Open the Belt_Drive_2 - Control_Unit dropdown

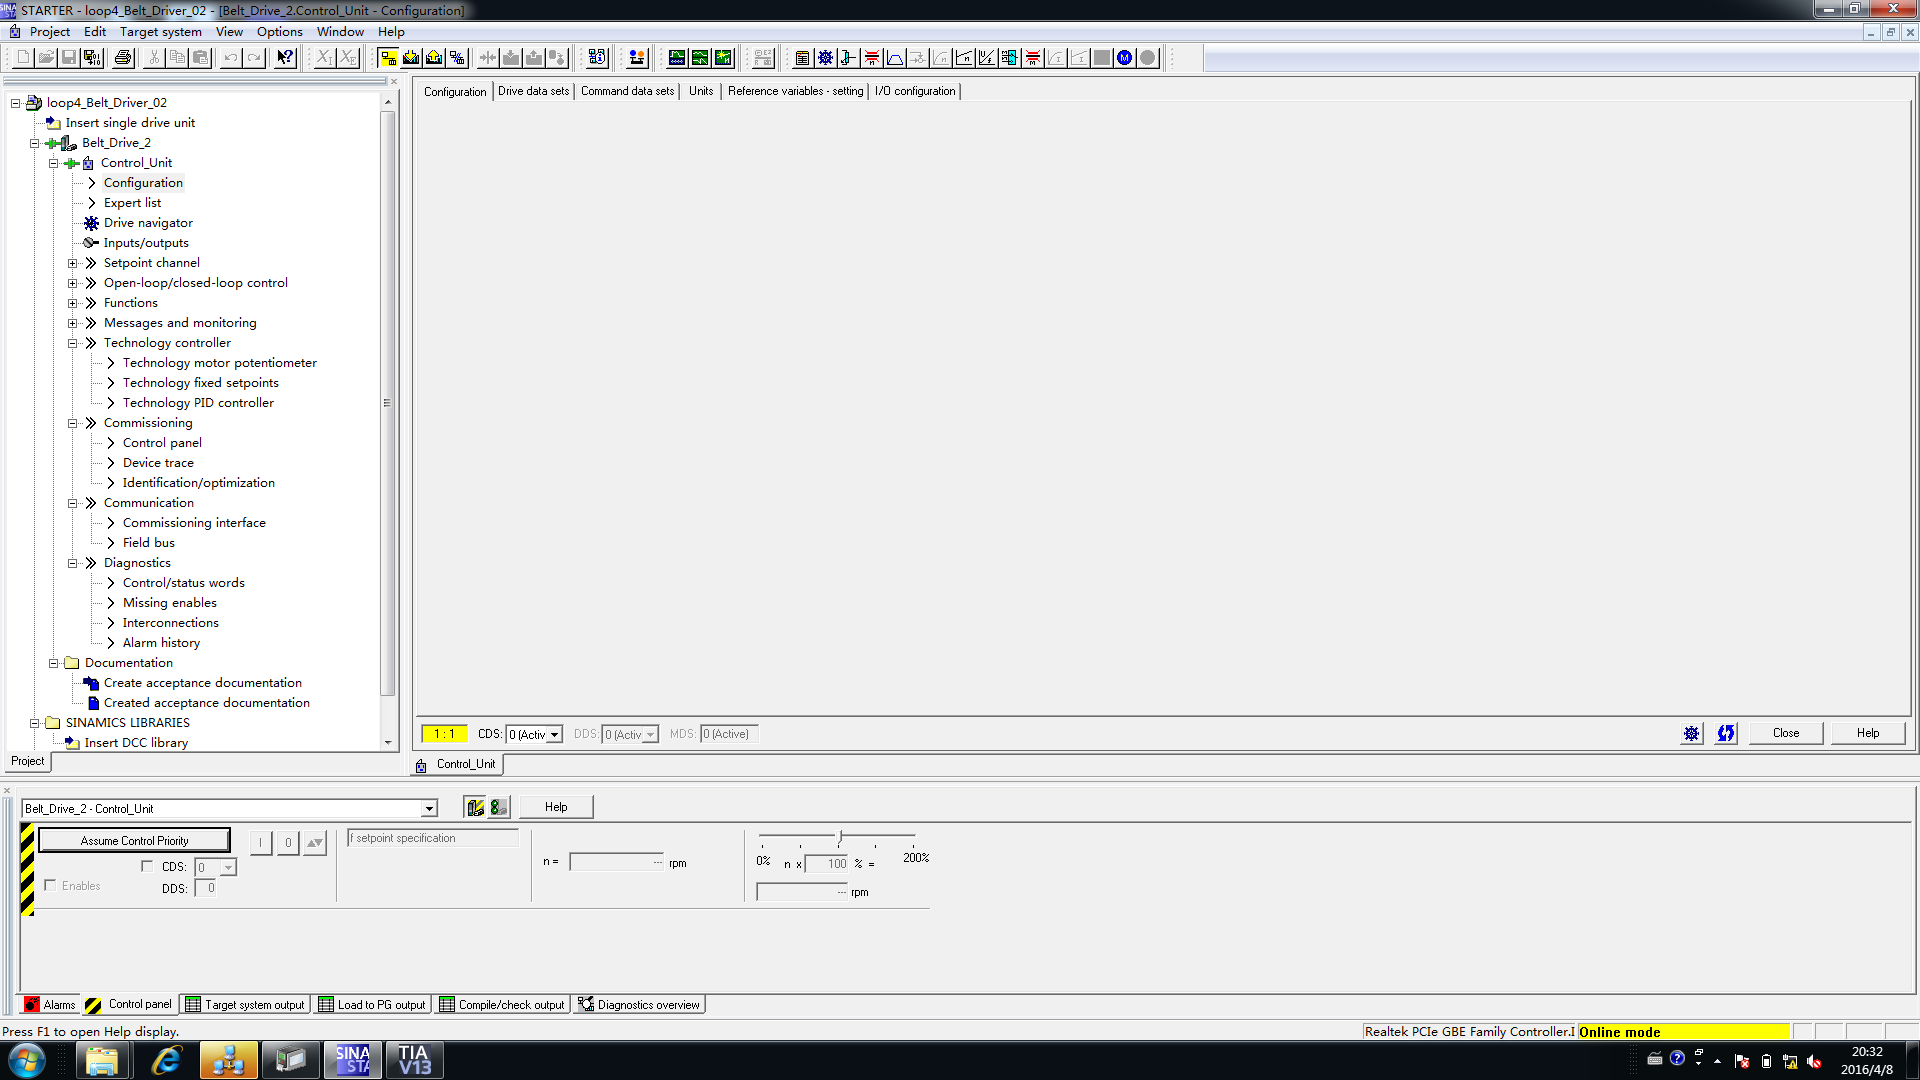tap(429, 809)
